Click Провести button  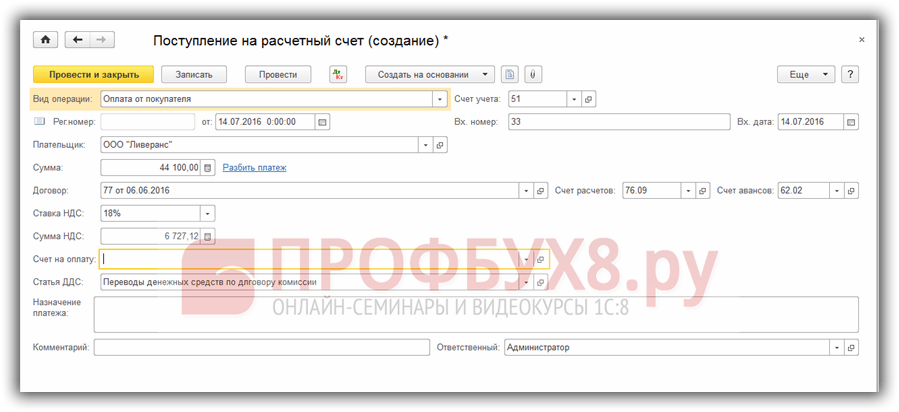(x=278, y=74)
